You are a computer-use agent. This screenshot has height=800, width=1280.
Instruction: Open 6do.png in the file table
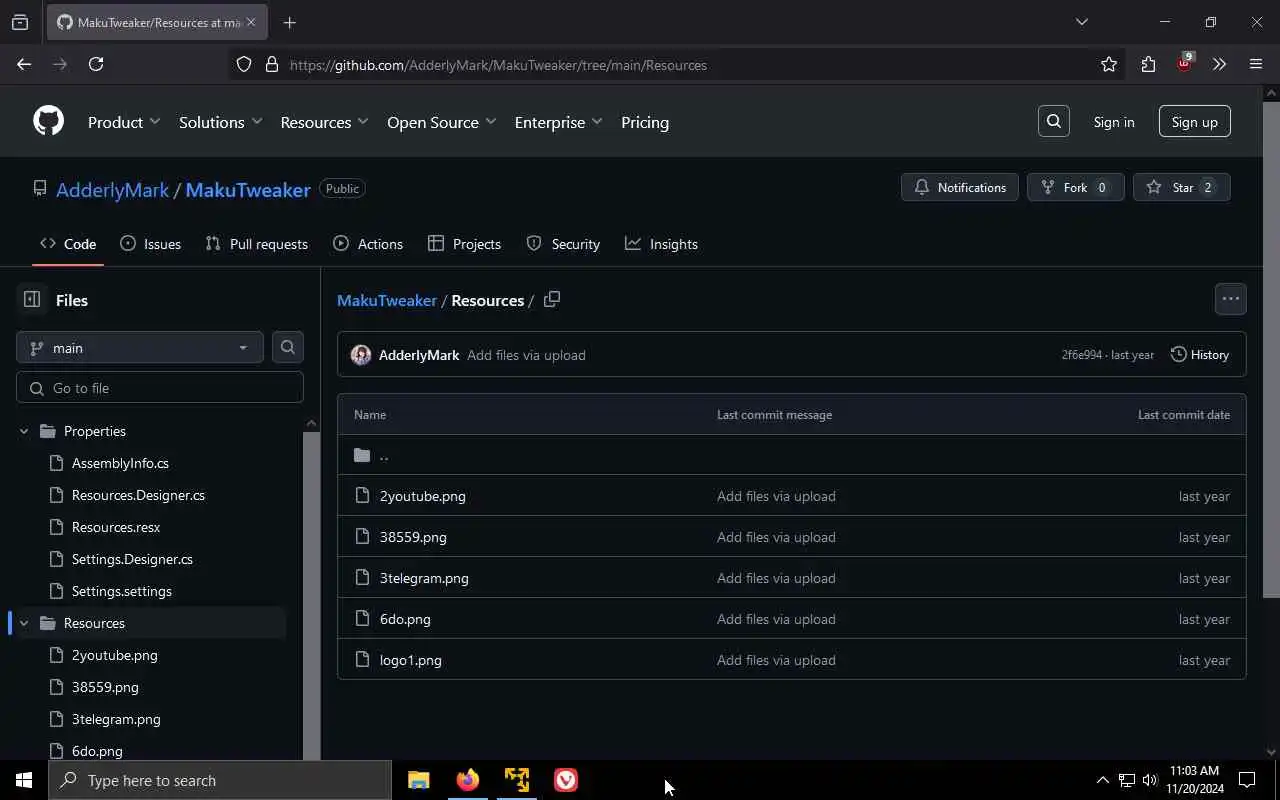click(x=405, y=619)
